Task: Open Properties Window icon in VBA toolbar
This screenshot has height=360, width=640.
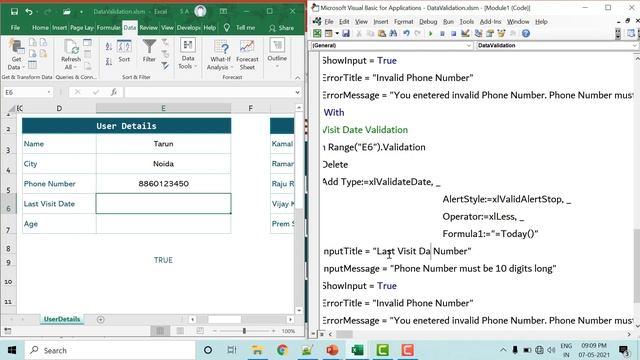Action: coord(490,33)
